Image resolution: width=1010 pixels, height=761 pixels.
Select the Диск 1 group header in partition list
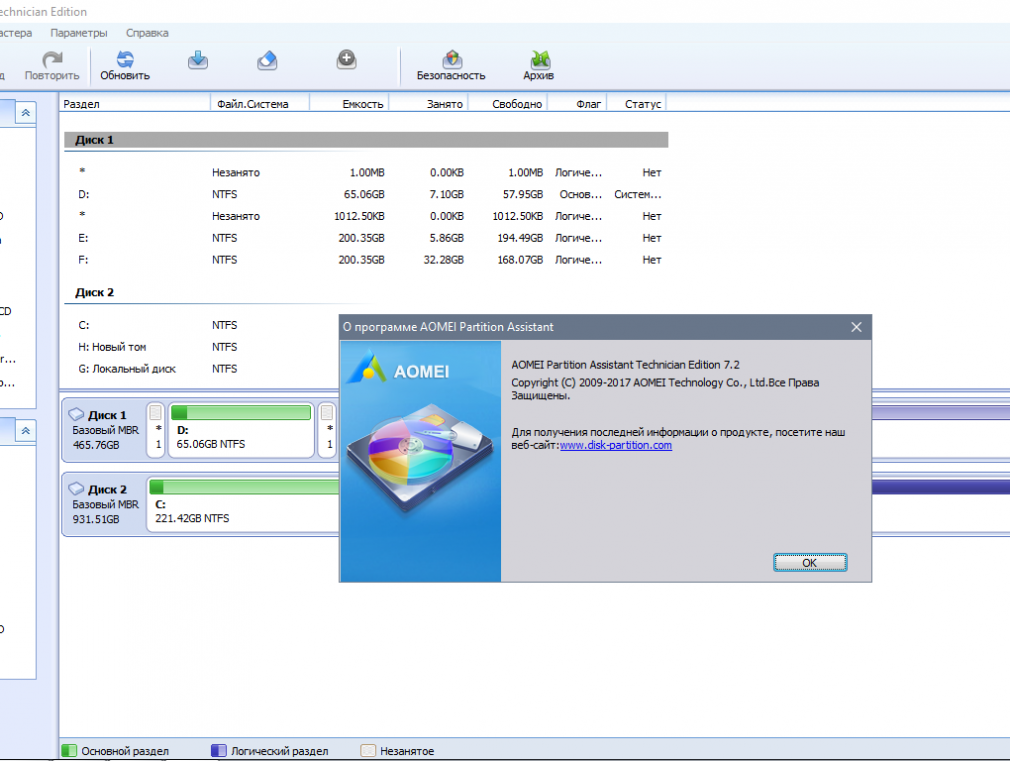pos(366,140)
